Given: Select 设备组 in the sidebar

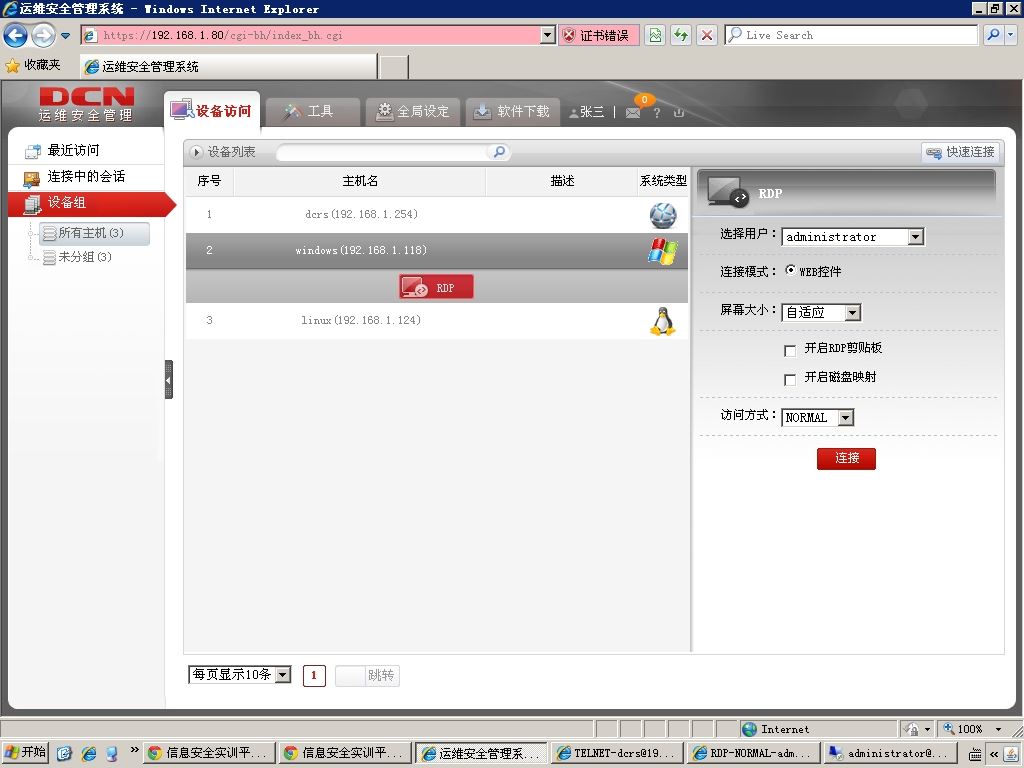Looking at the screenshot, I should (x=90, y=203).
